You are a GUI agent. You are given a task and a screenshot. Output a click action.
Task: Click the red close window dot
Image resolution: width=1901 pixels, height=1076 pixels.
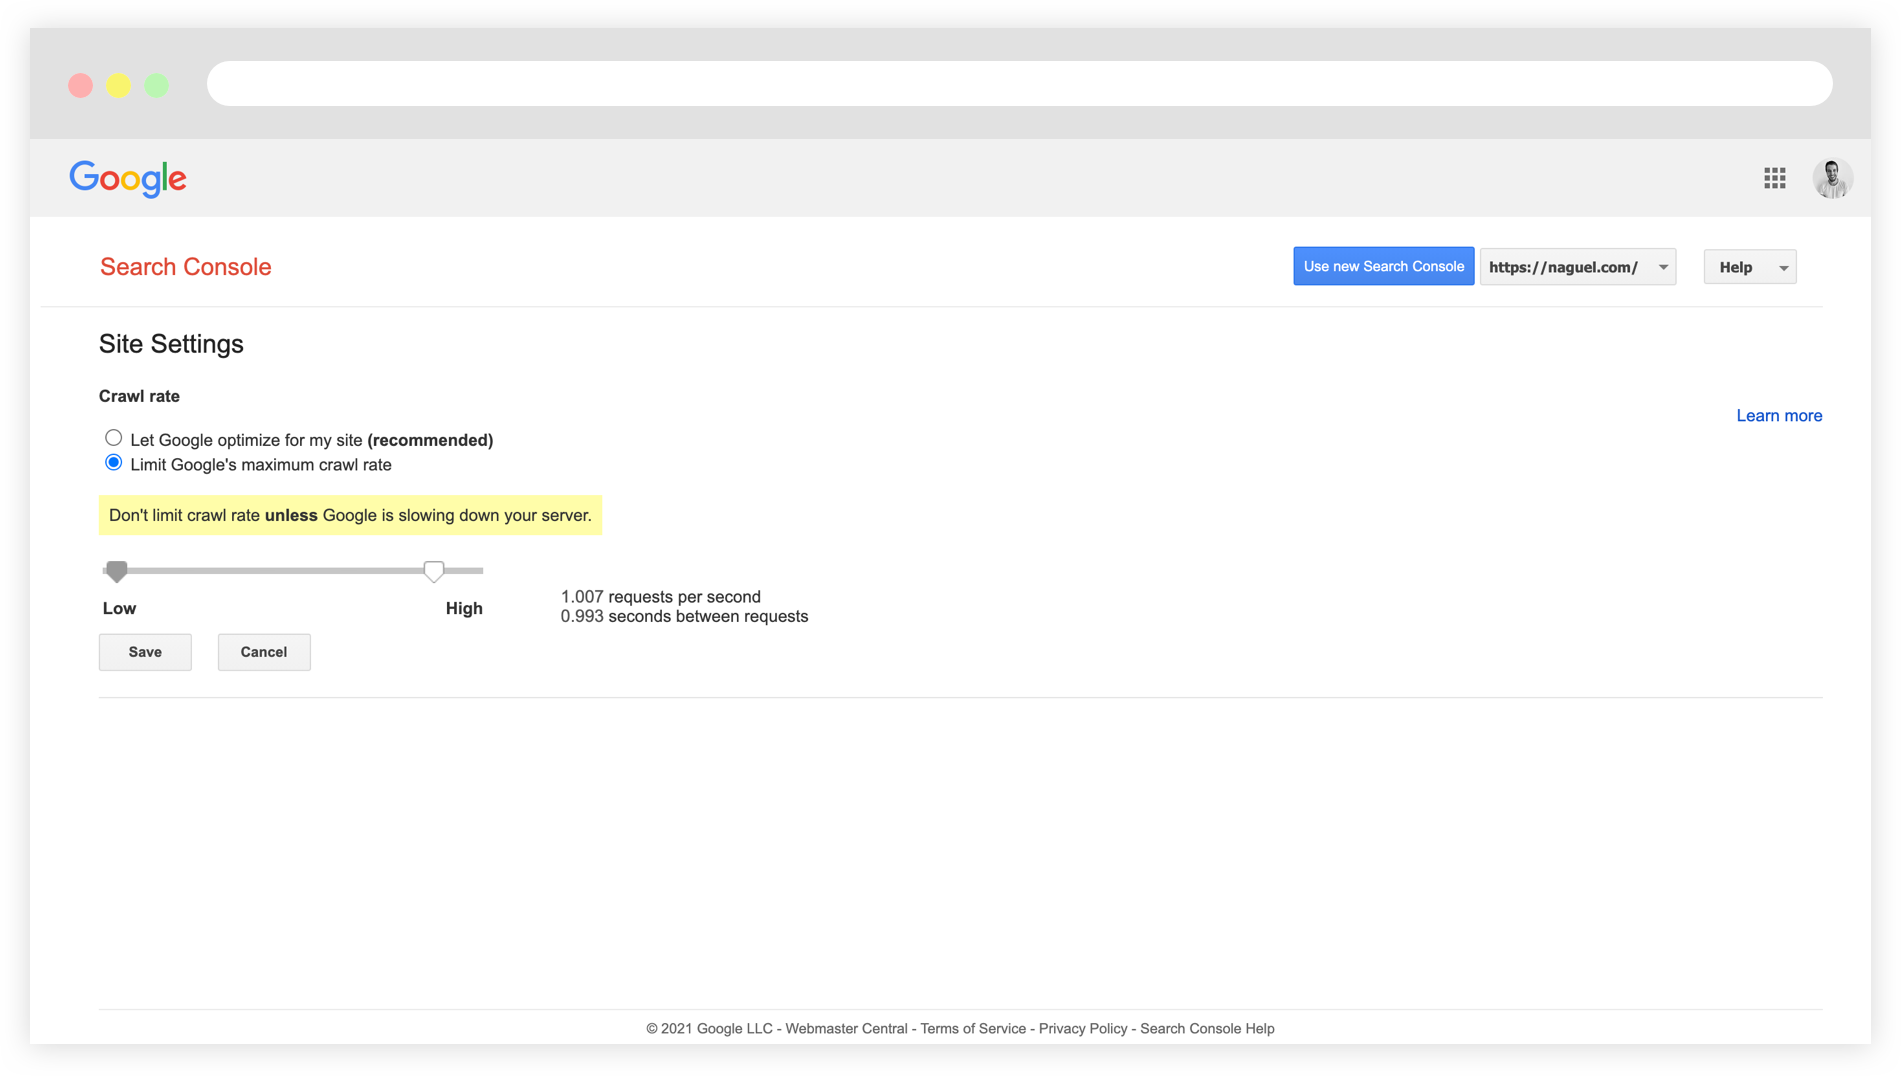[x=81, y=86]
